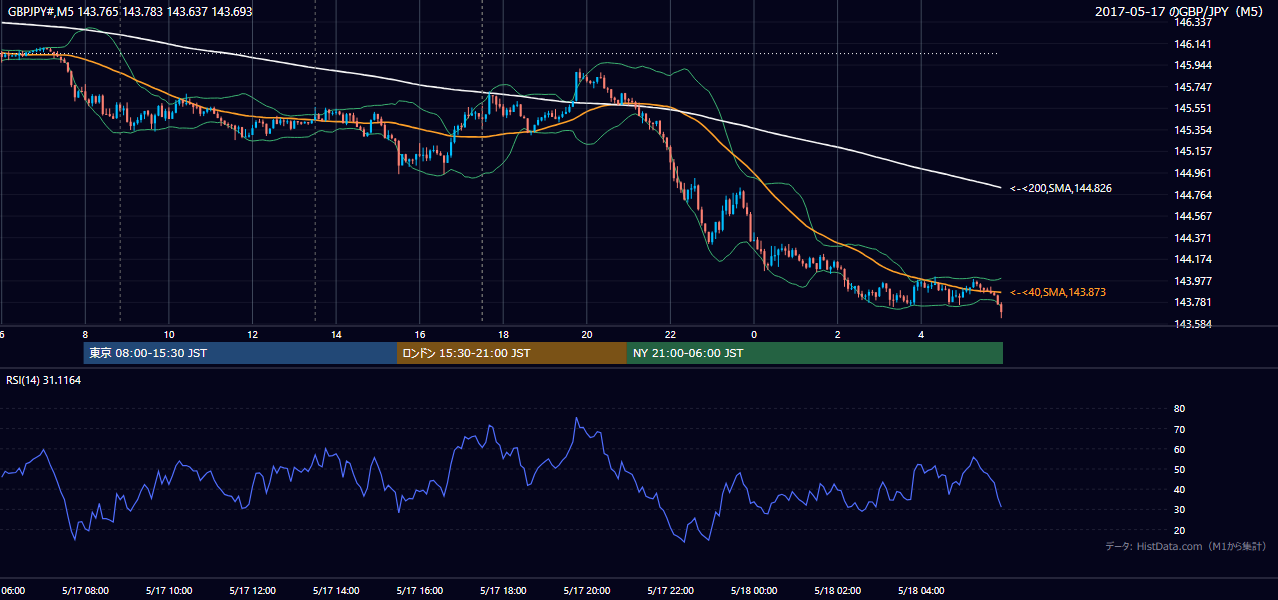Click RSI scale value 60
This screenshot has height=600, width=1278.
pos(1179,449)
